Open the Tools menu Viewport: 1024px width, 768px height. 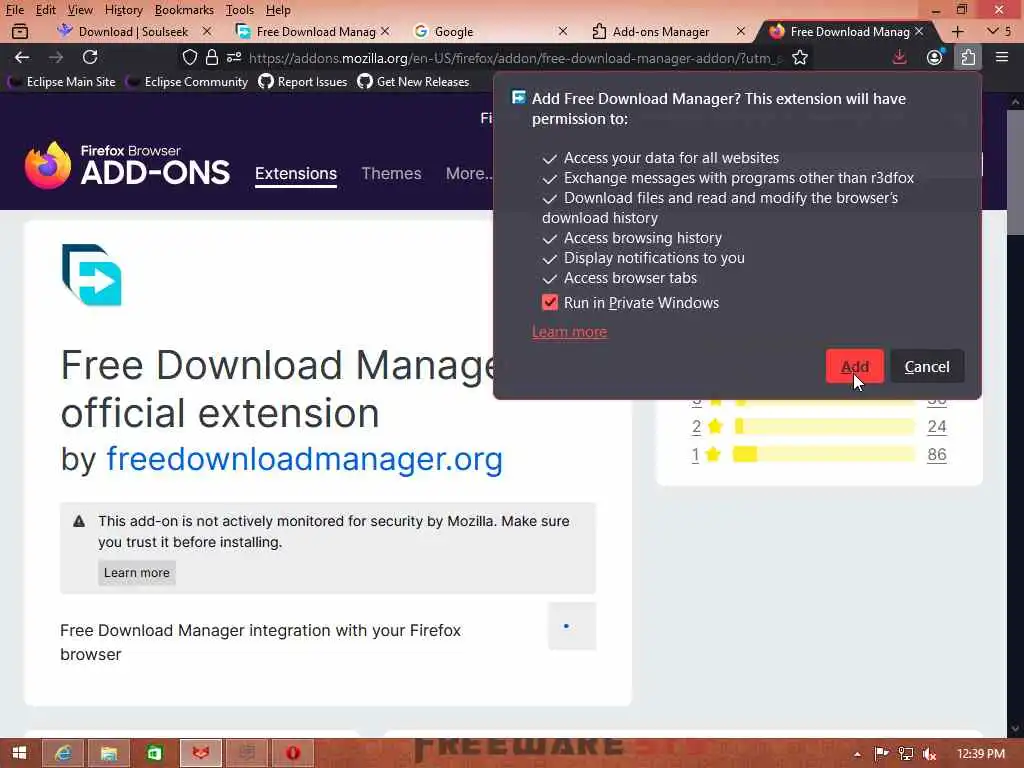point(239,10)
